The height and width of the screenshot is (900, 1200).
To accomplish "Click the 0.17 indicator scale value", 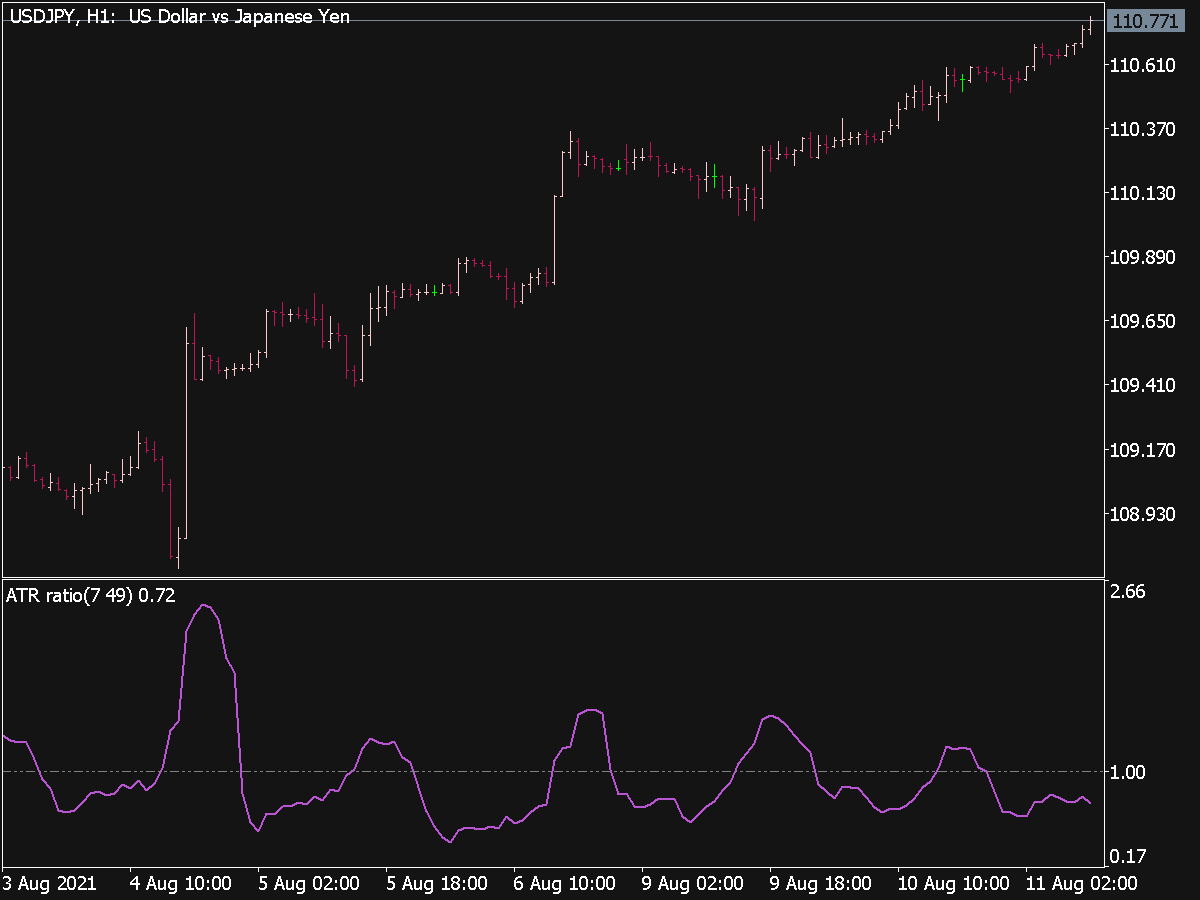I will coord(1128,856).
